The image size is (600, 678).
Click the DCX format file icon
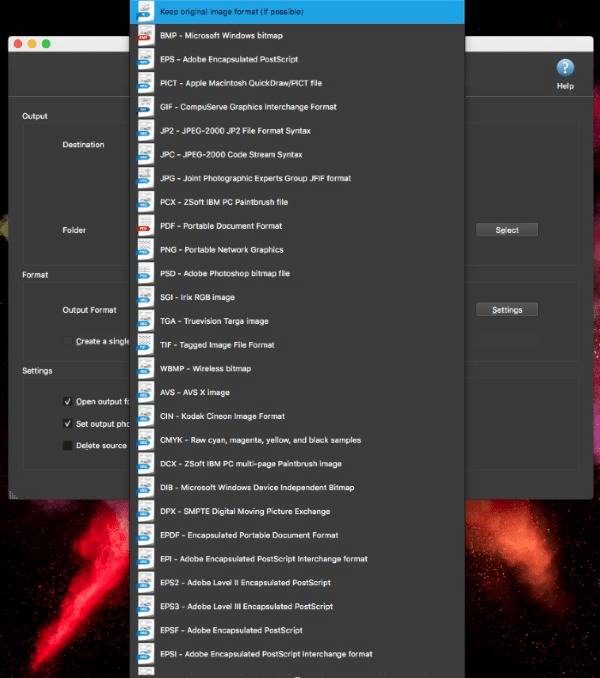pos(145,464)
